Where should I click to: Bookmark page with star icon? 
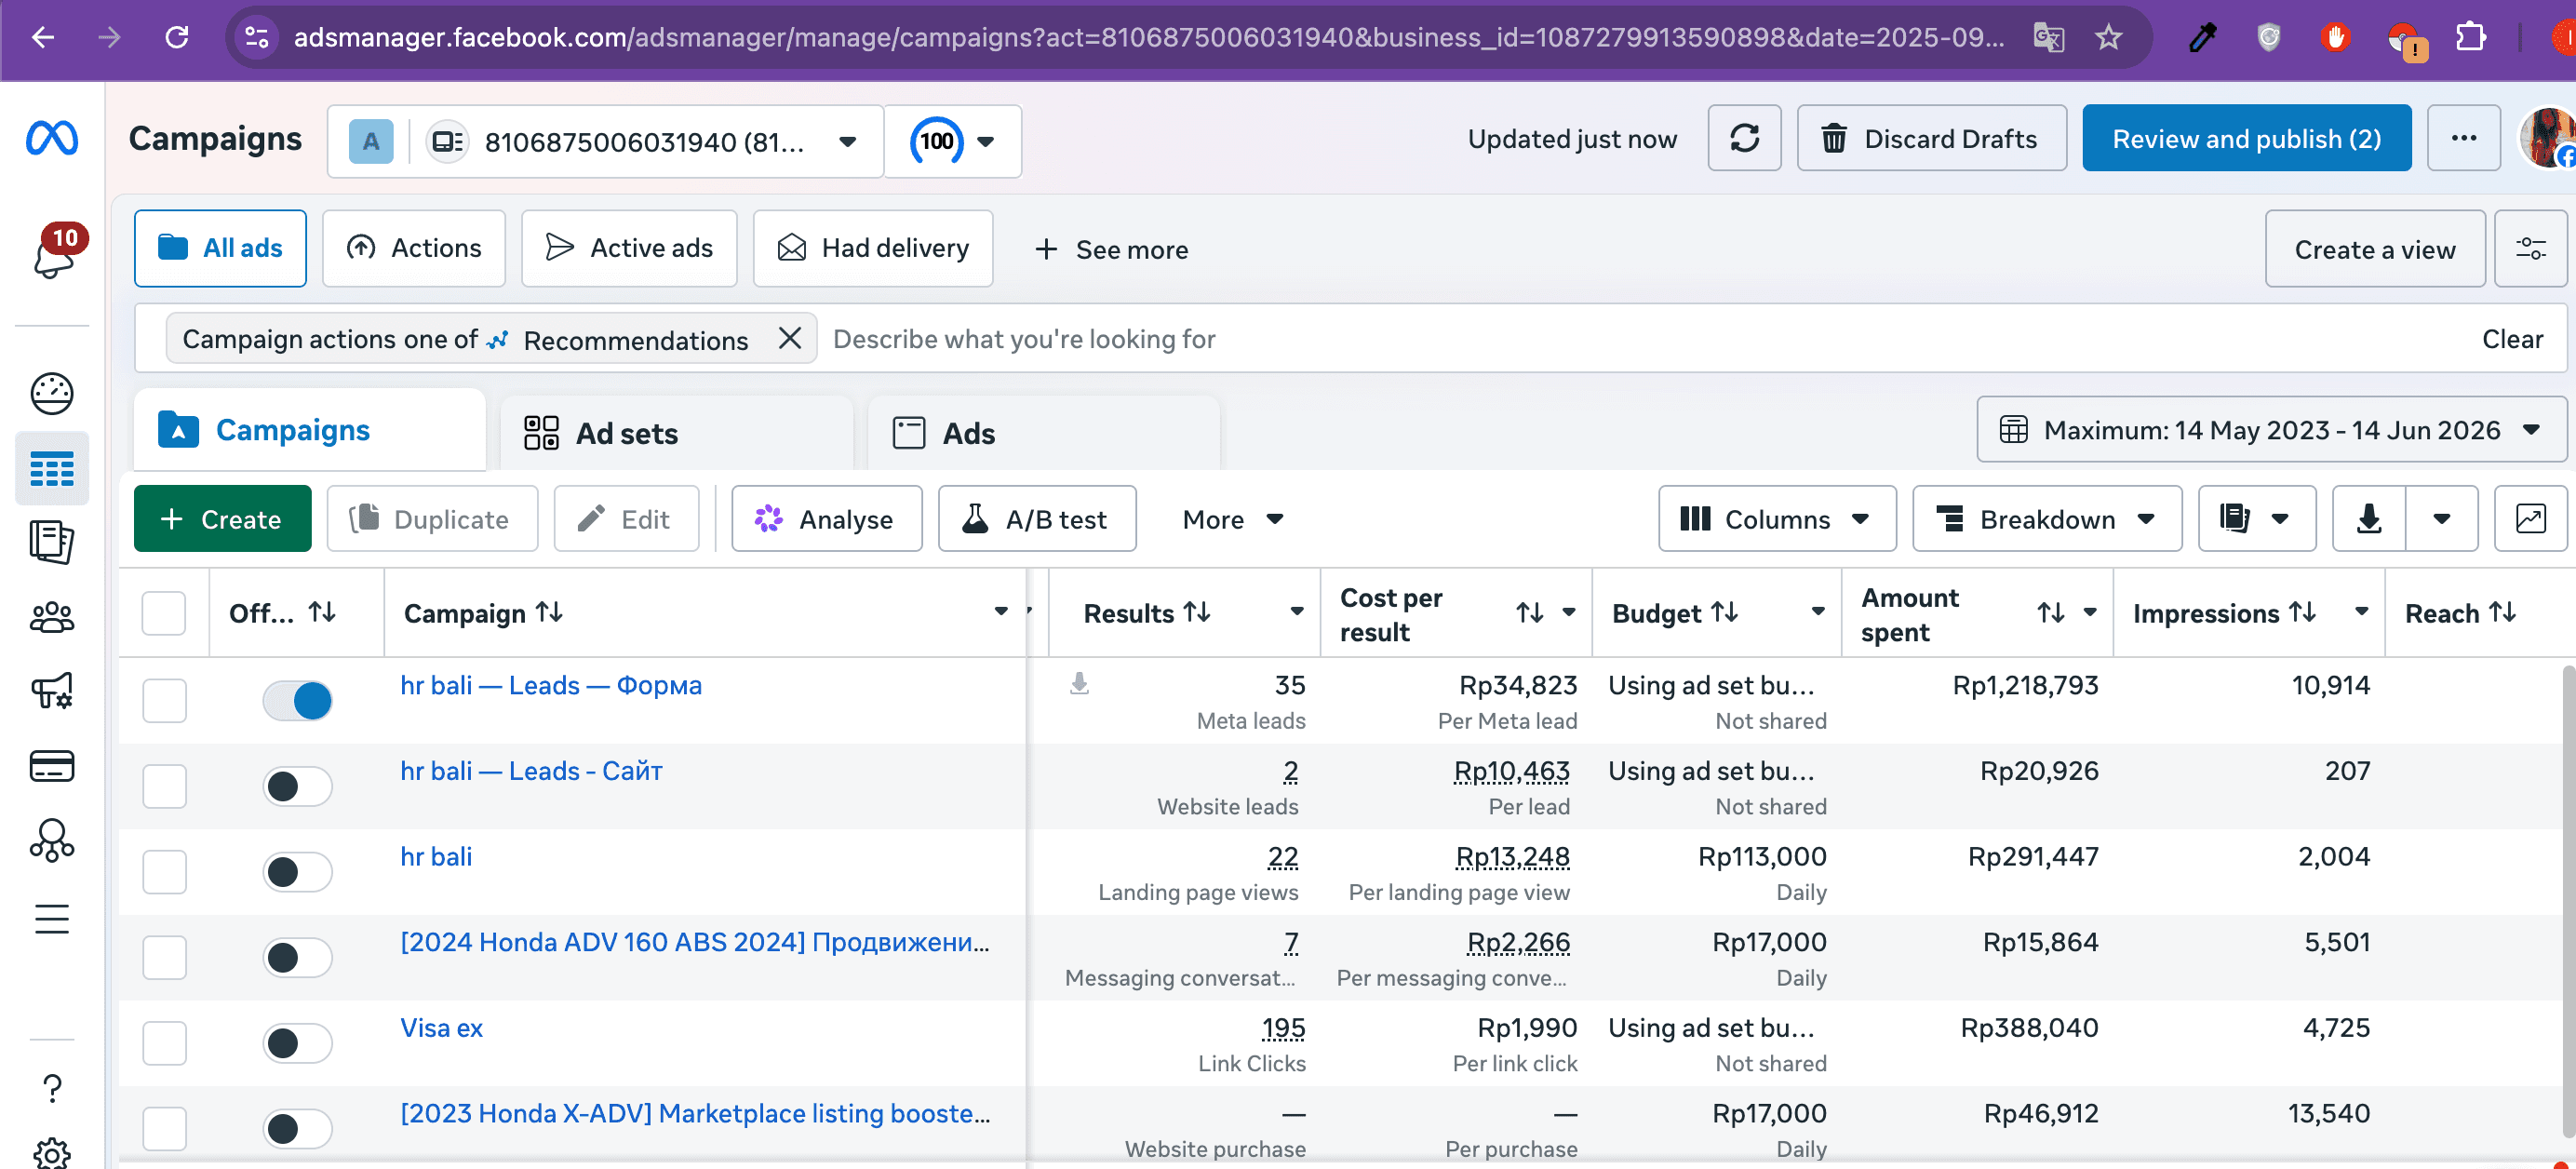(2108, 38)
